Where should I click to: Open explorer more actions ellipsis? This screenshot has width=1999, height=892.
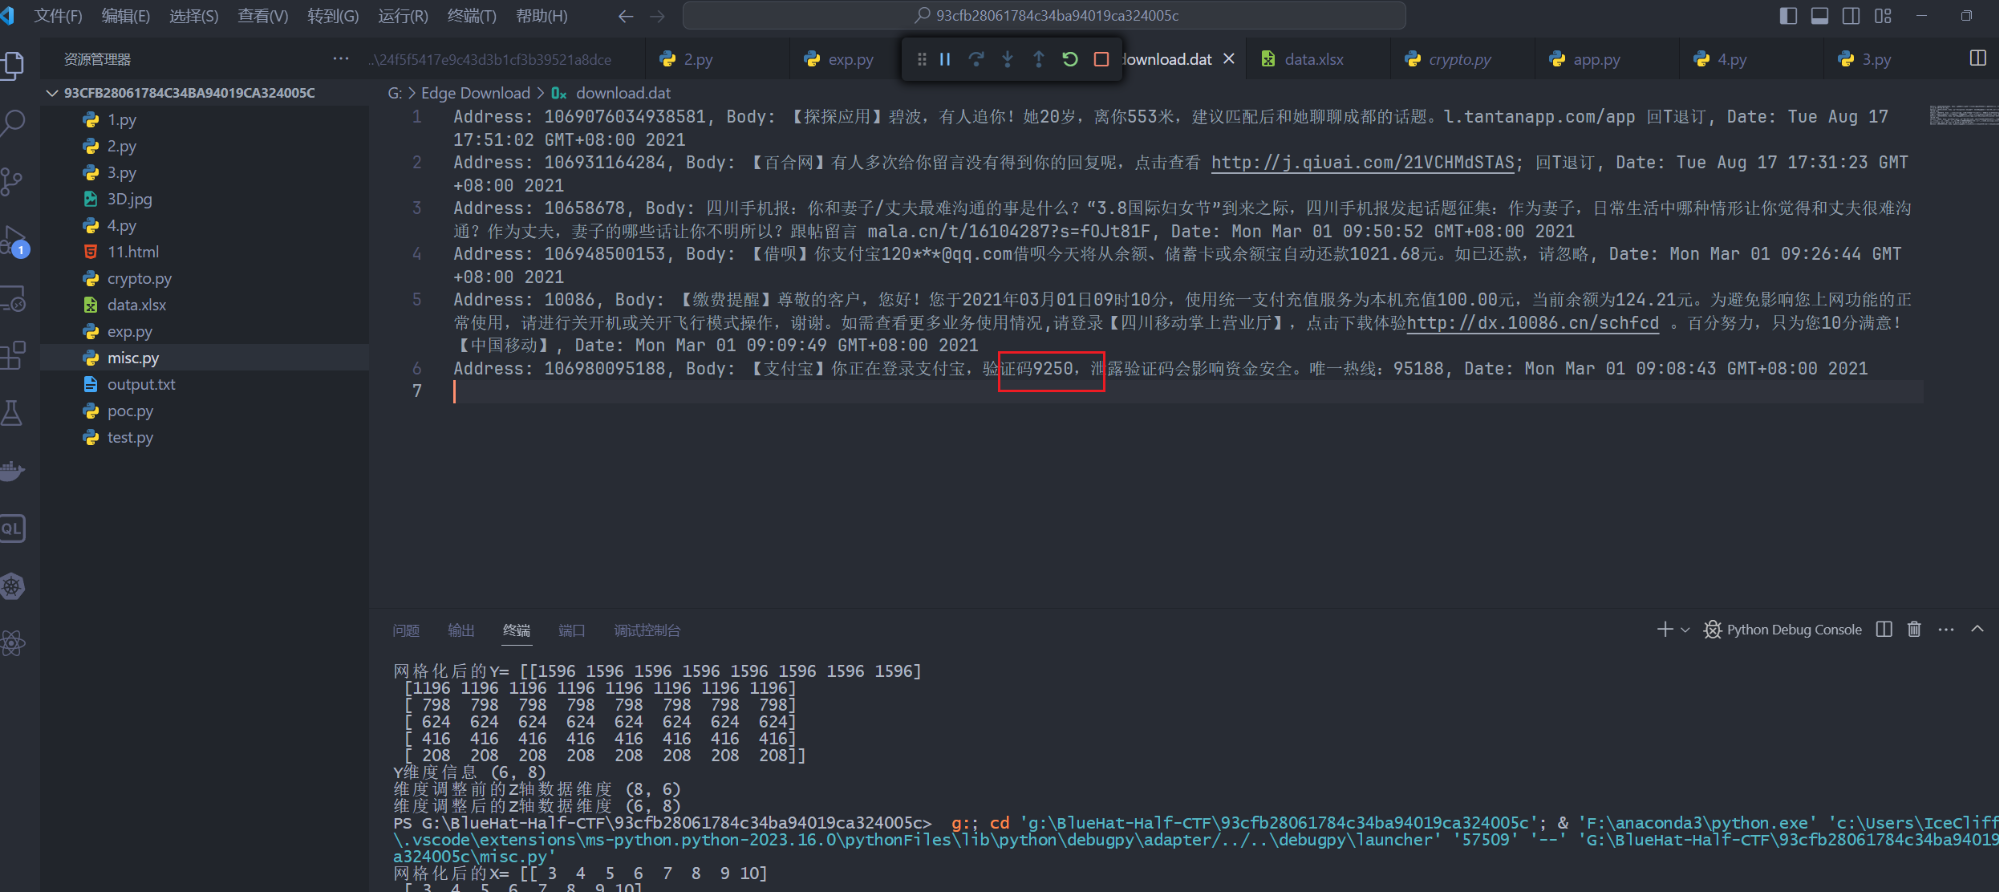341,59
